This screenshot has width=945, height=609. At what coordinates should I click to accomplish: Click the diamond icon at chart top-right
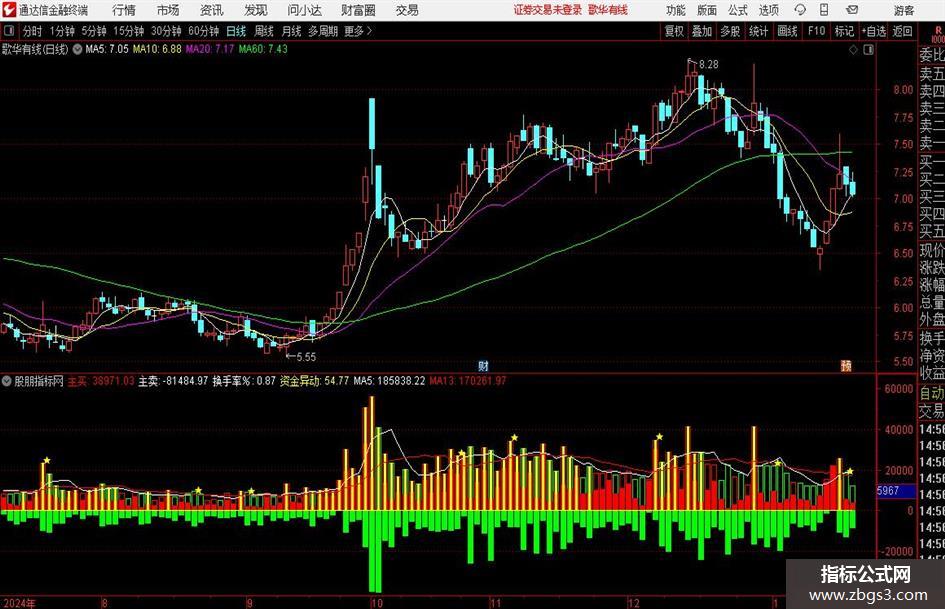pos(853,50)
